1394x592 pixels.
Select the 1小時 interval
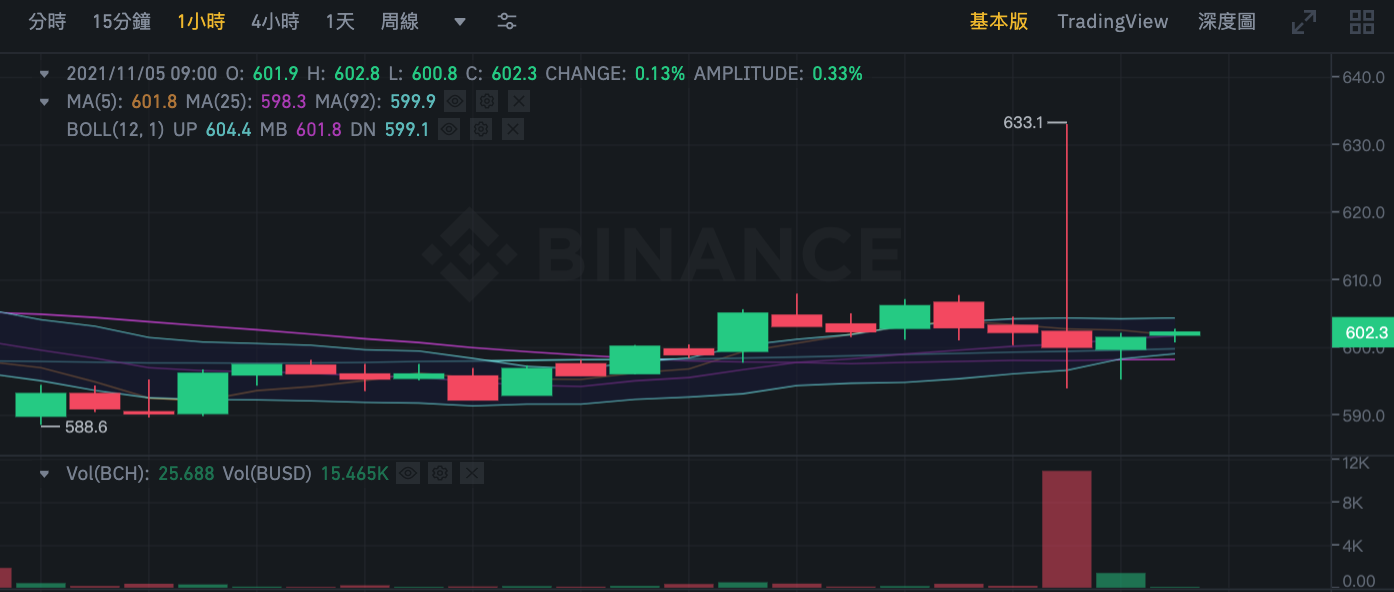coord(201,22)
